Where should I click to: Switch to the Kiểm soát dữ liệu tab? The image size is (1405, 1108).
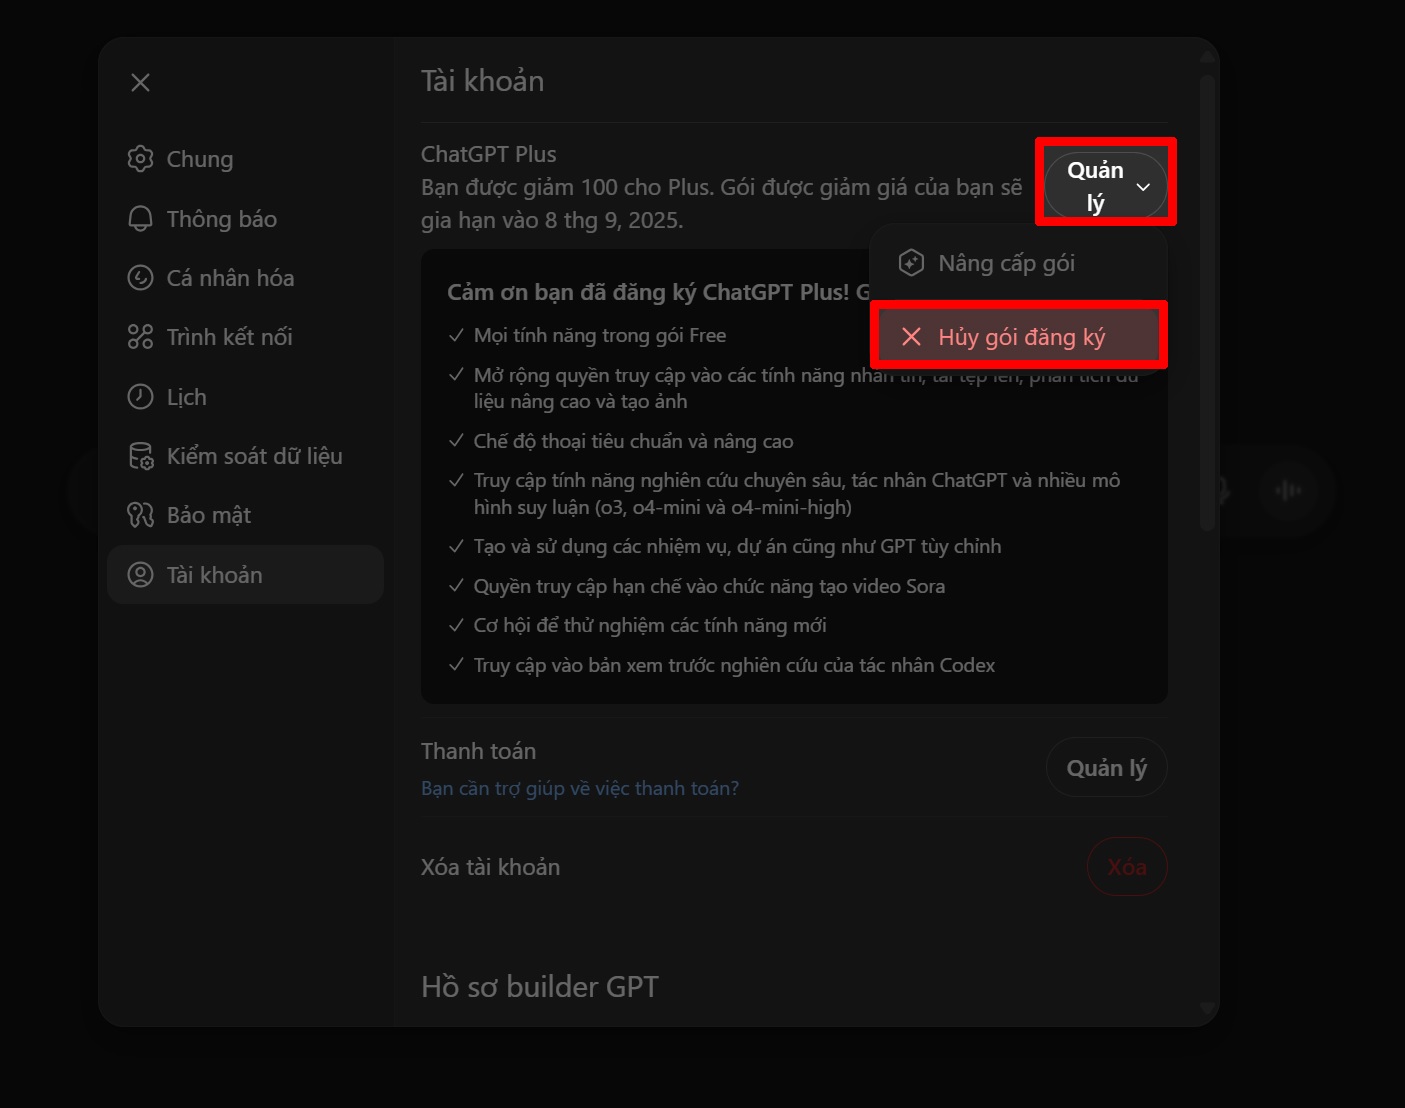254,456
